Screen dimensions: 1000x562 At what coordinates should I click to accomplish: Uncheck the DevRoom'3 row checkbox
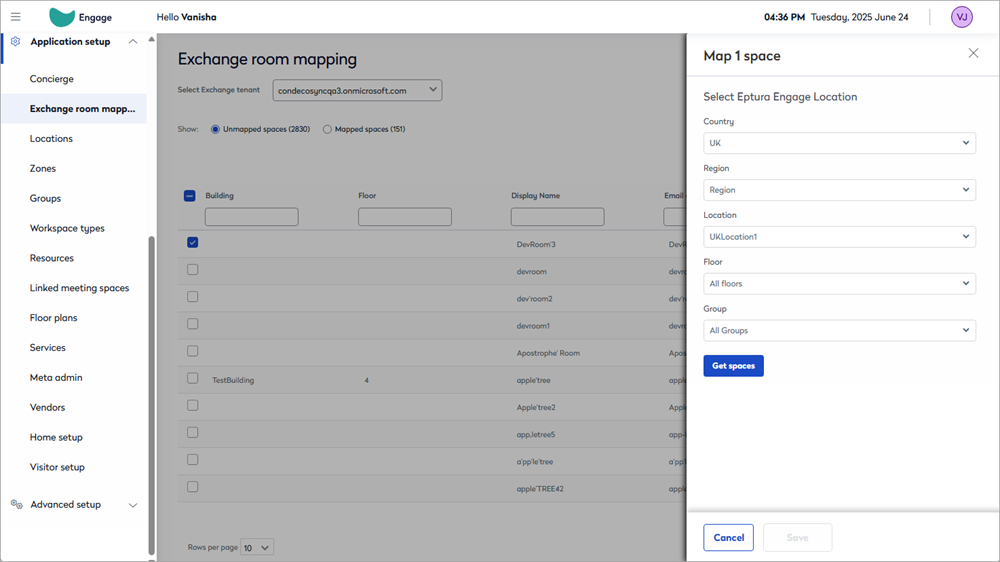(x=193, y=242)
